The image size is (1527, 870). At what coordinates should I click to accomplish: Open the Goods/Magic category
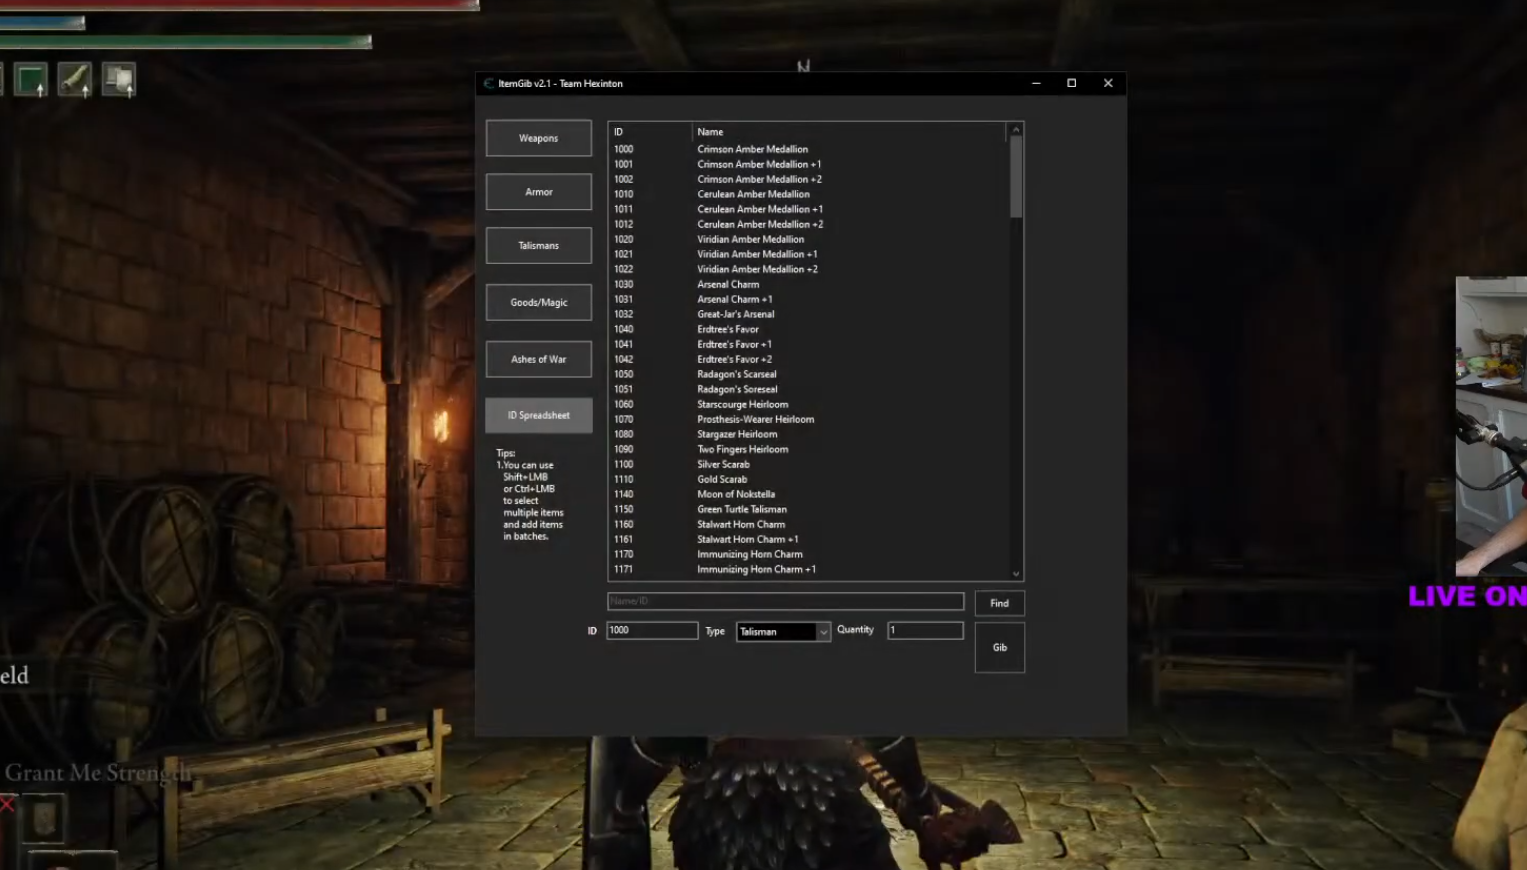(x=539, y=302)
